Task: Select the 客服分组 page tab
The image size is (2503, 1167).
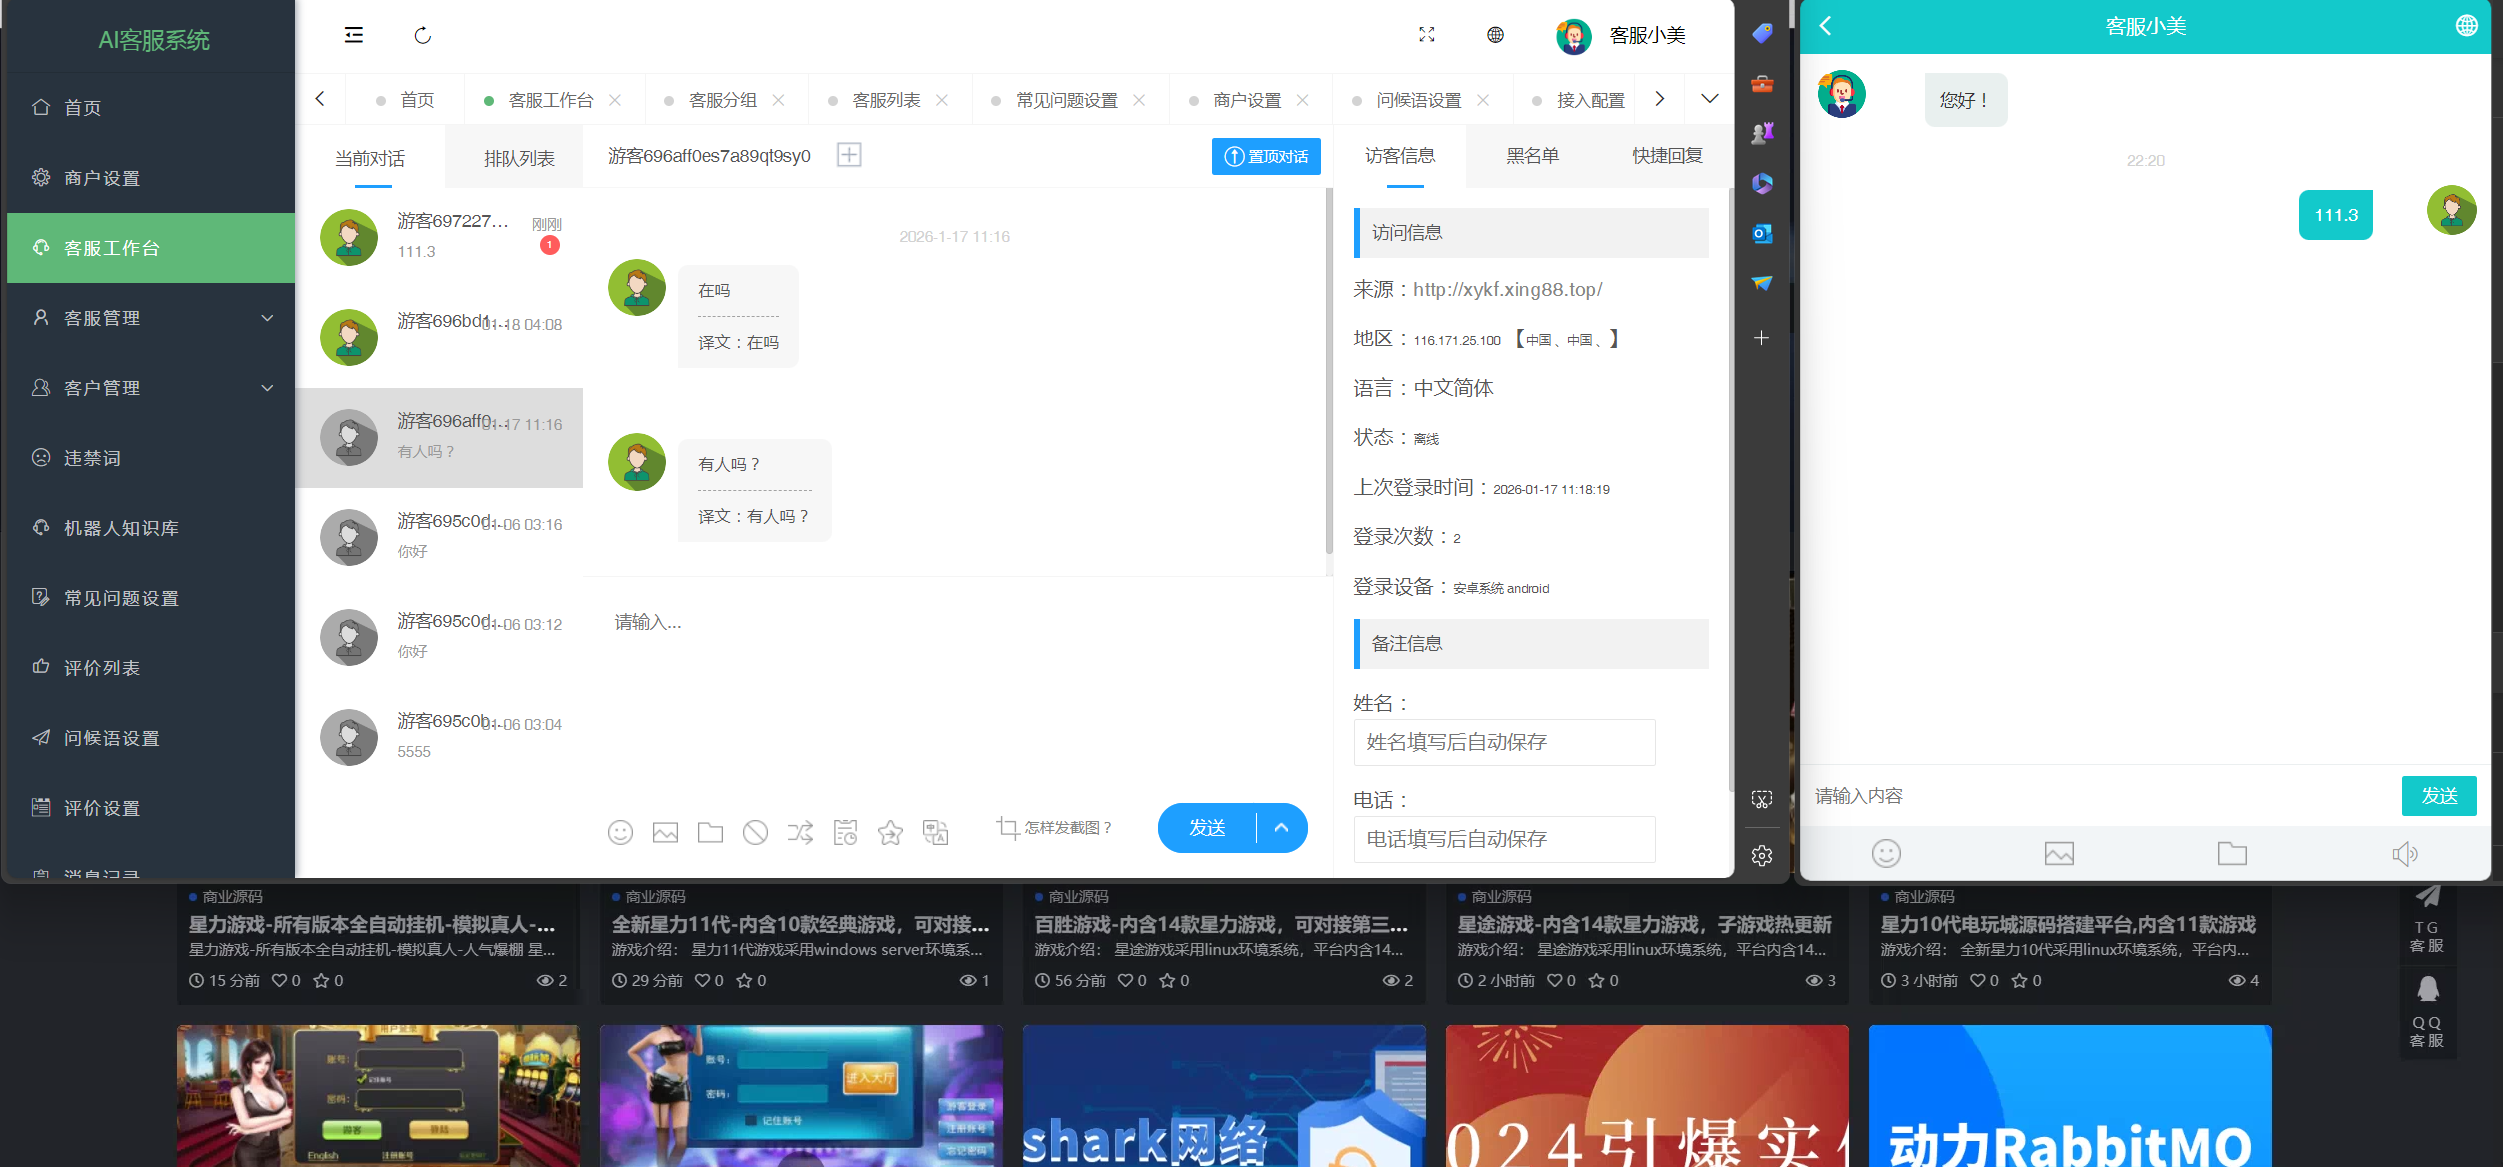Action: click(722, 100)
